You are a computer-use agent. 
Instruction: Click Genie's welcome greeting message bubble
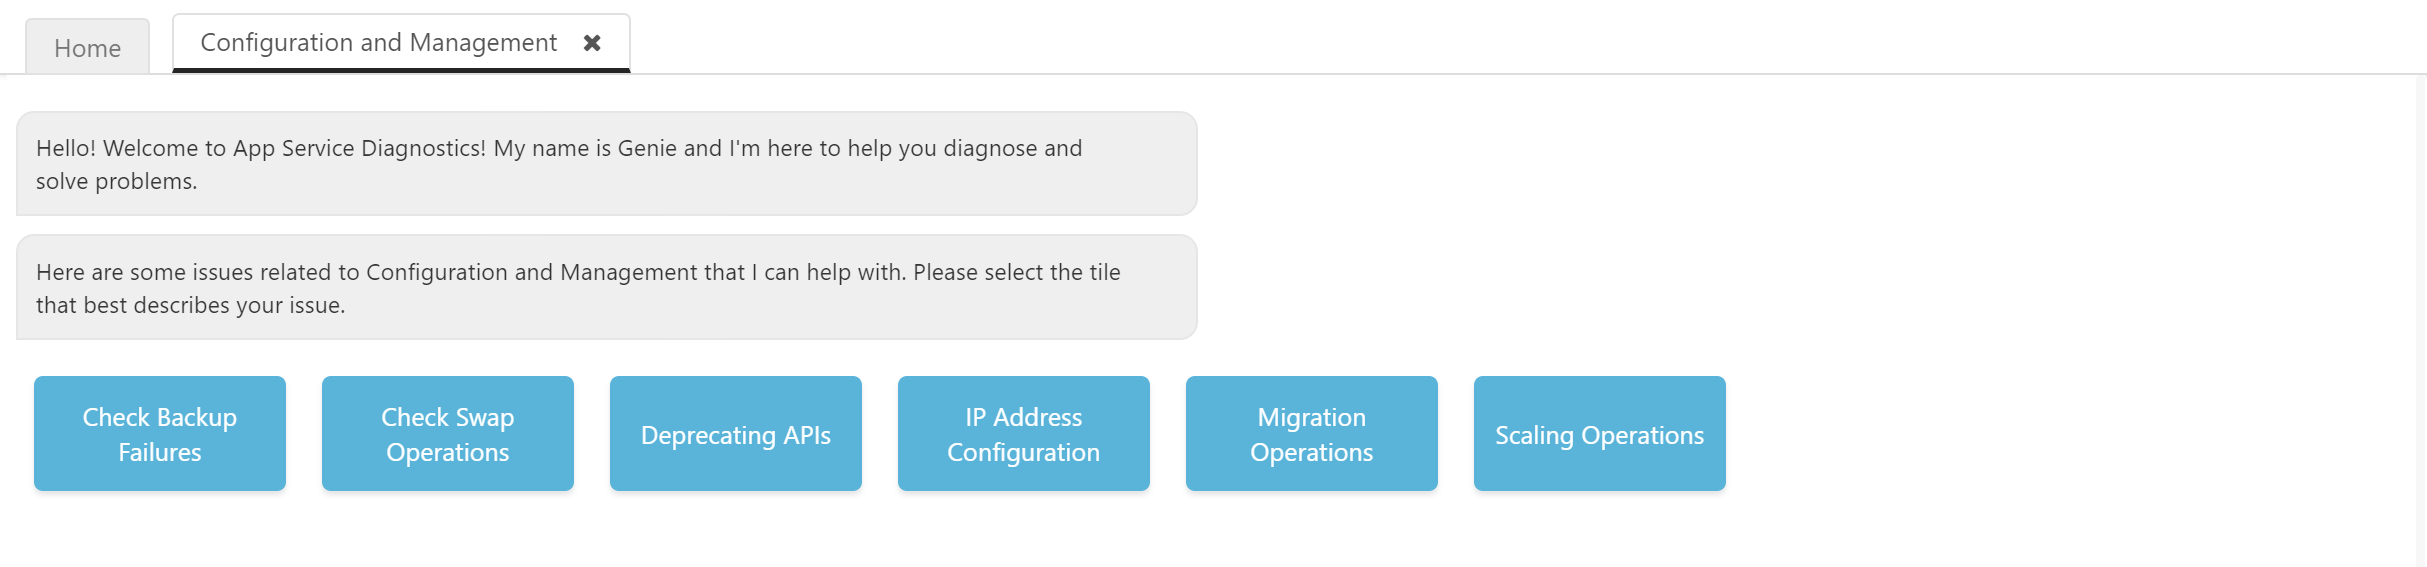[606, 164]
